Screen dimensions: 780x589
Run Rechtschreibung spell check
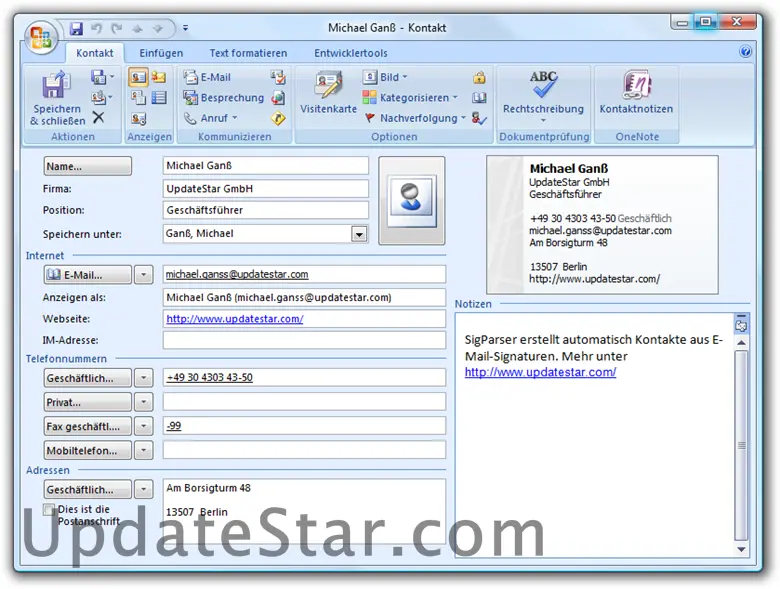pyautogui.click(x=543, y=96)
